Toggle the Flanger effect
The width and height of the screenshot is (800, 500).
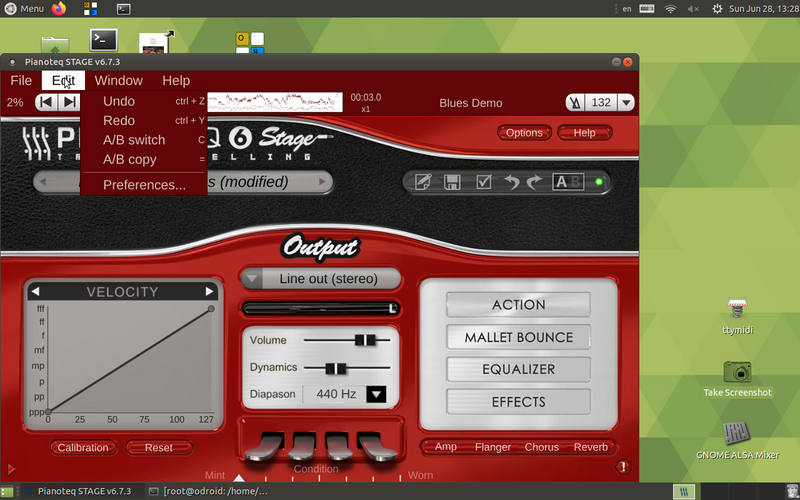493,447
